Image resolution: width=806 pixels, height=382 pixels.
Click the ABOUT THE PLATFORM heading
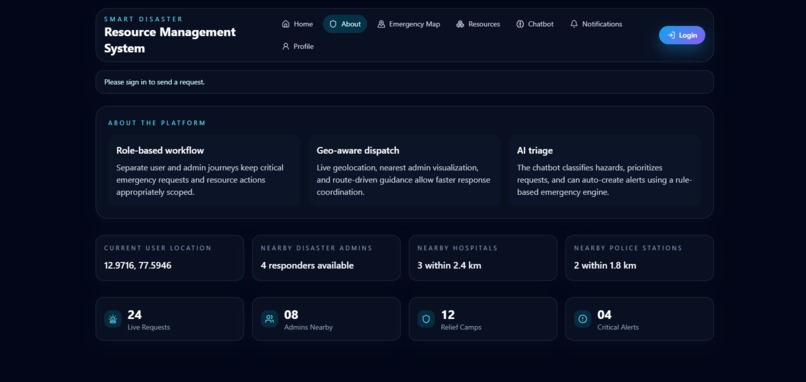coord(157,123)
